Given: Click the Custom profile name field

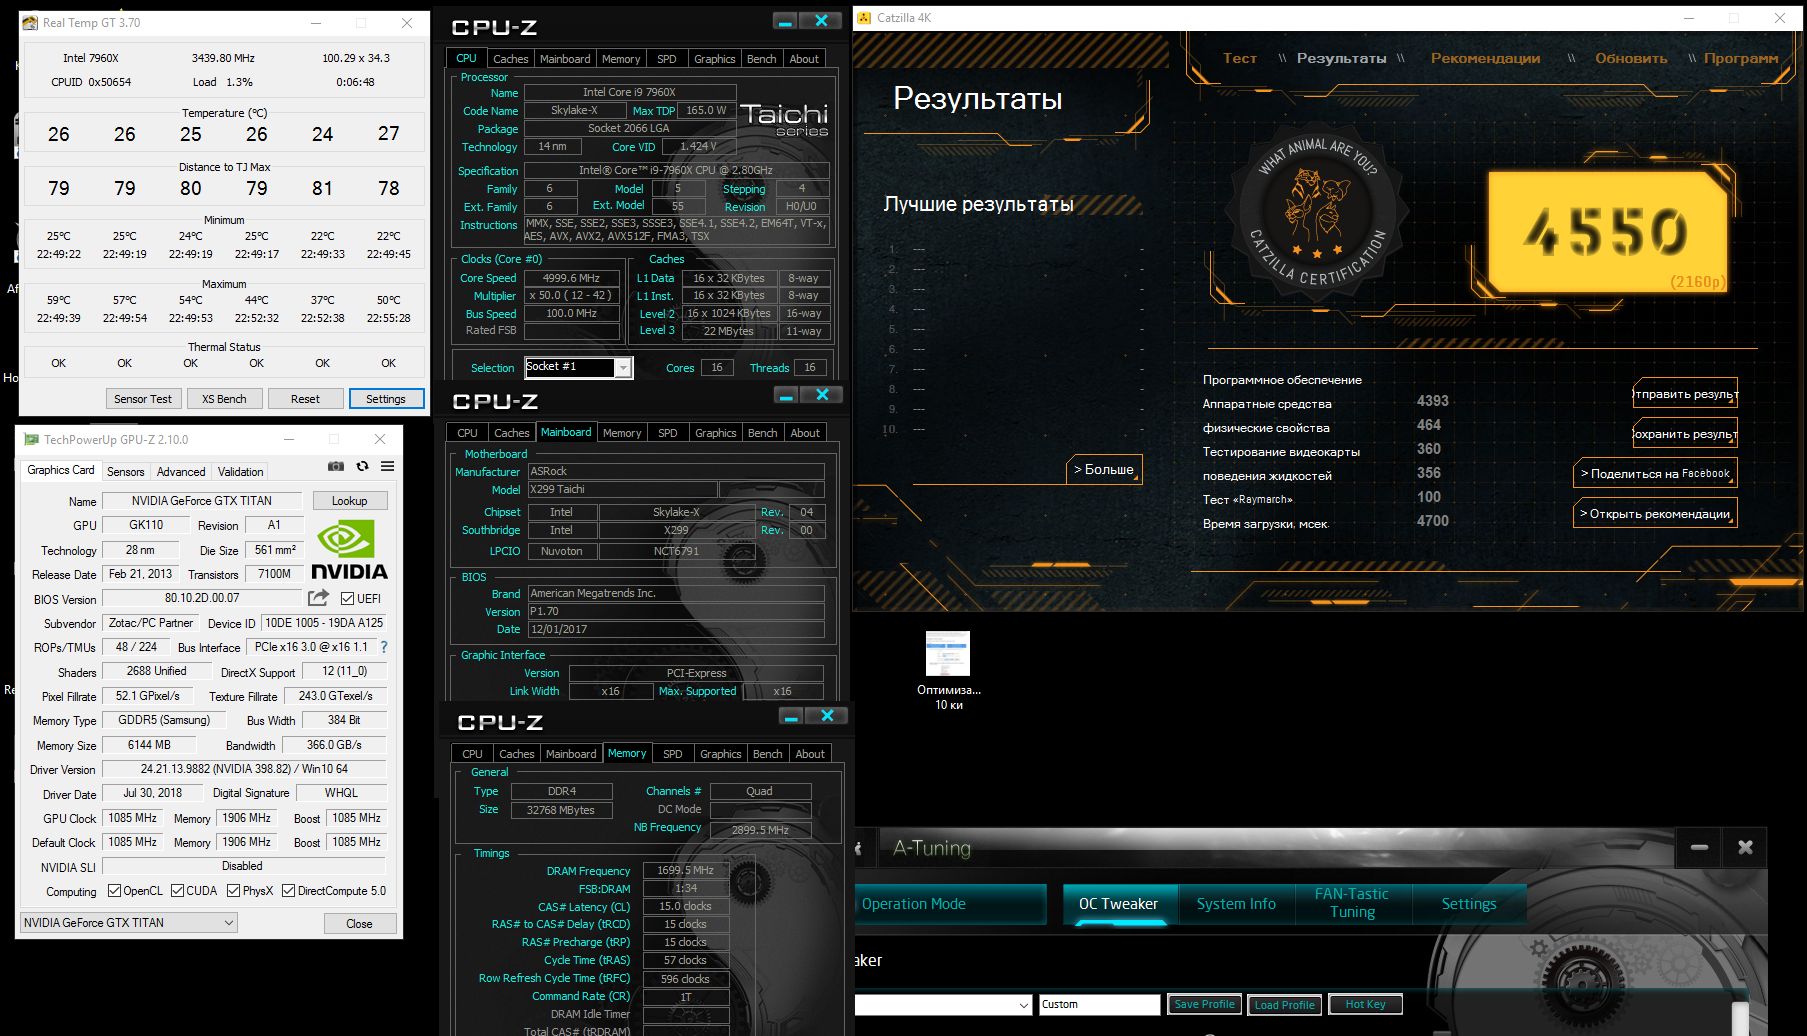Looking at the screenshot, I should pyautogui.click(x=1099, y=1004).
